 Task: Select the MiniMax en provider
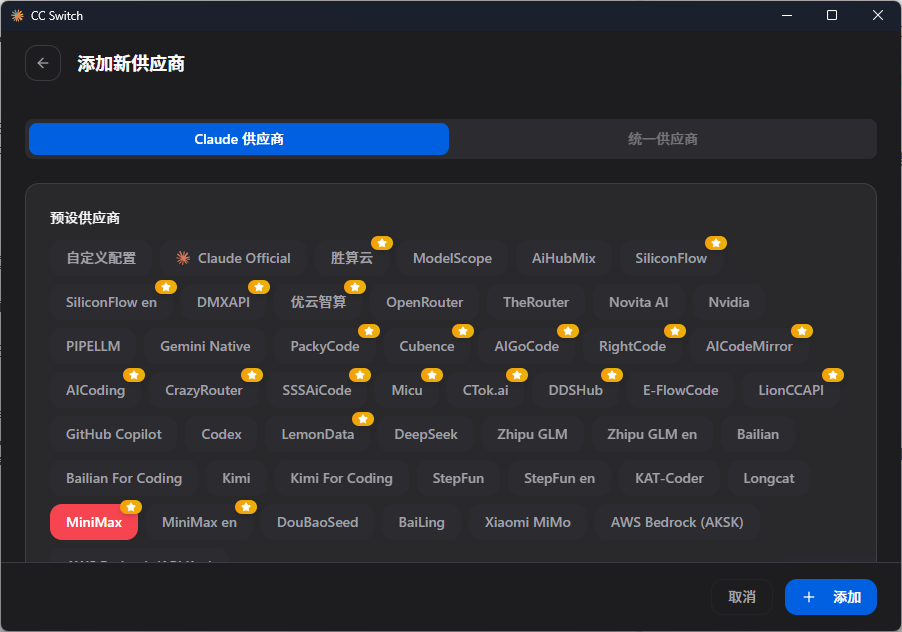(199, 522)
